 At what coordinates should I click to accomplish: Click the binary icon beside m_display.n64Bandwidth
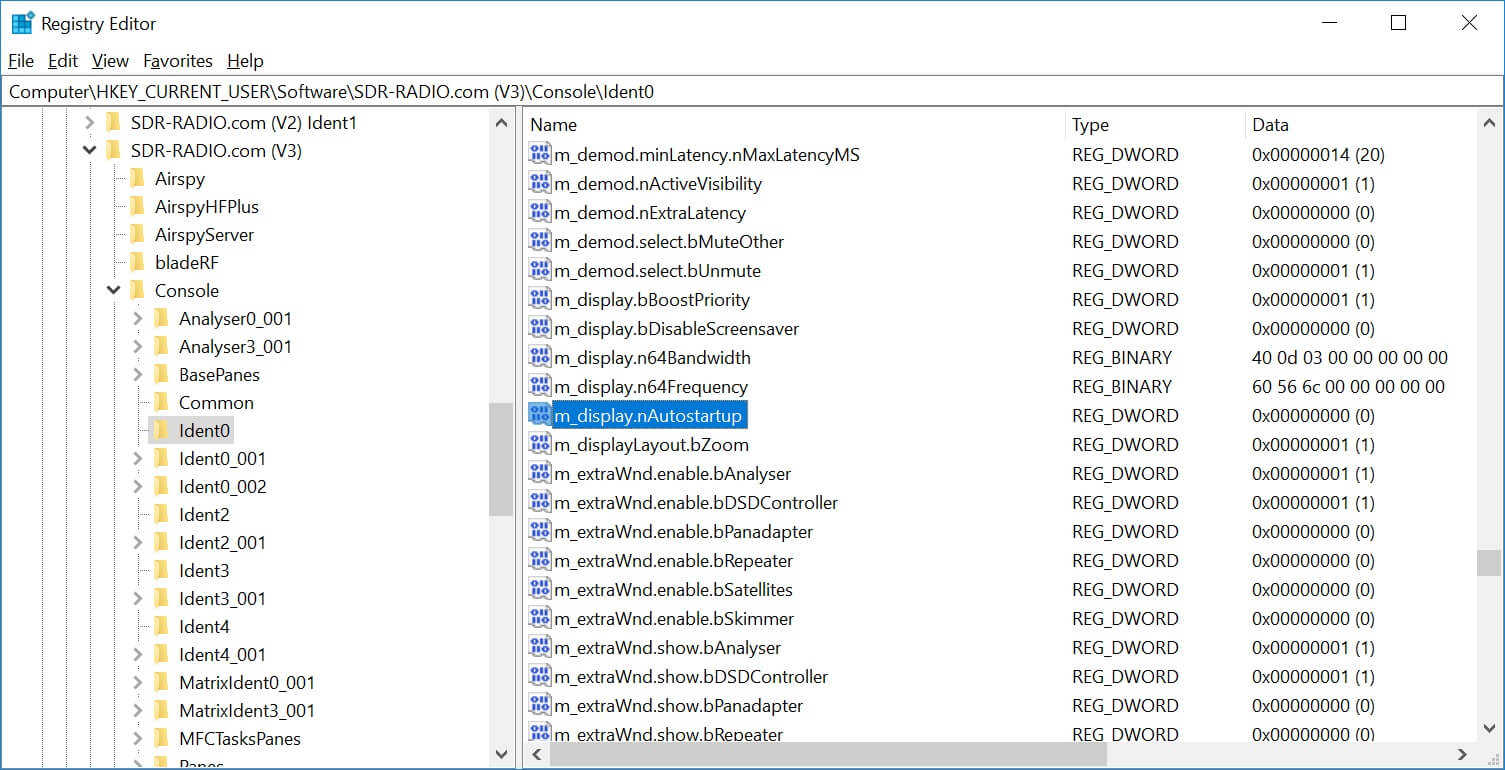click(x=540, y=358)
